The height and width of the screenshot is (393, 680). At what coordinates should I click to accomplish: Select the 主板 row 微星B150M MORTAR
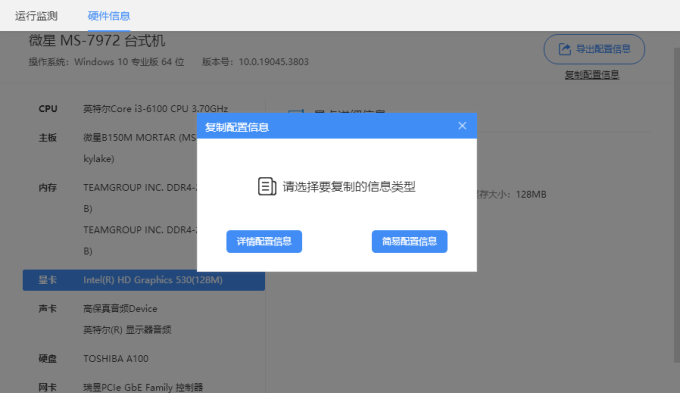point(144,148)
